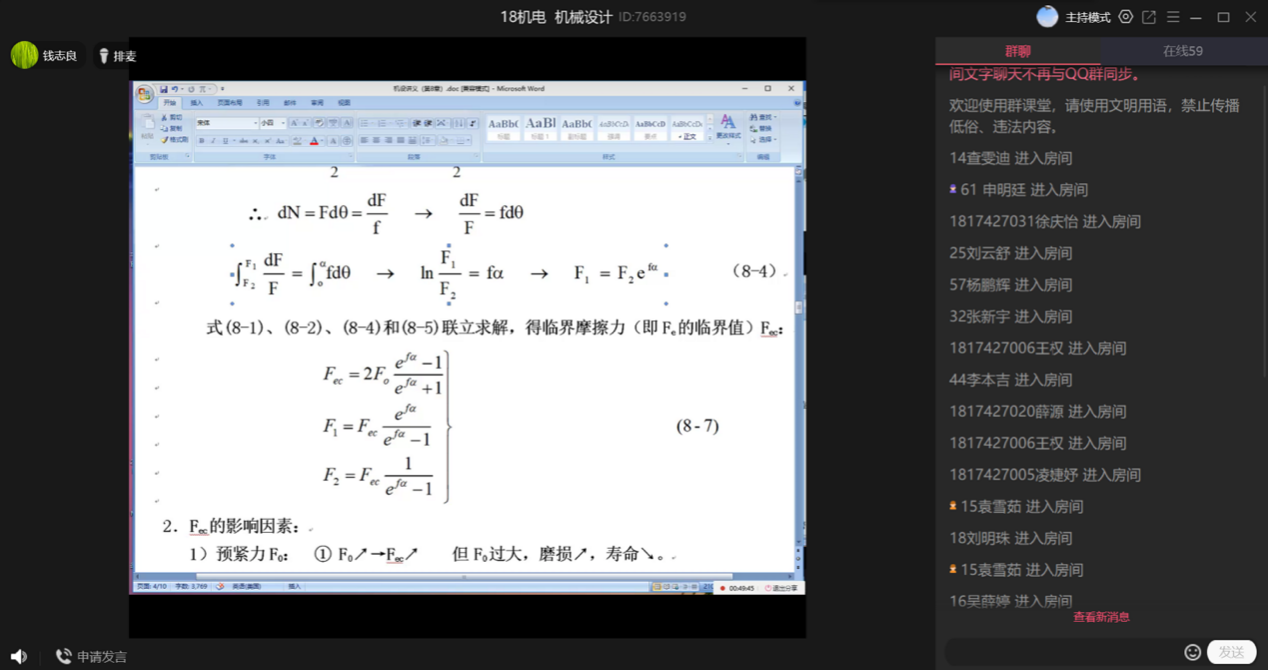1268x670 pixels.
Task: Click the 排麦 microphone queue icon
Action: tap(104, 56)
